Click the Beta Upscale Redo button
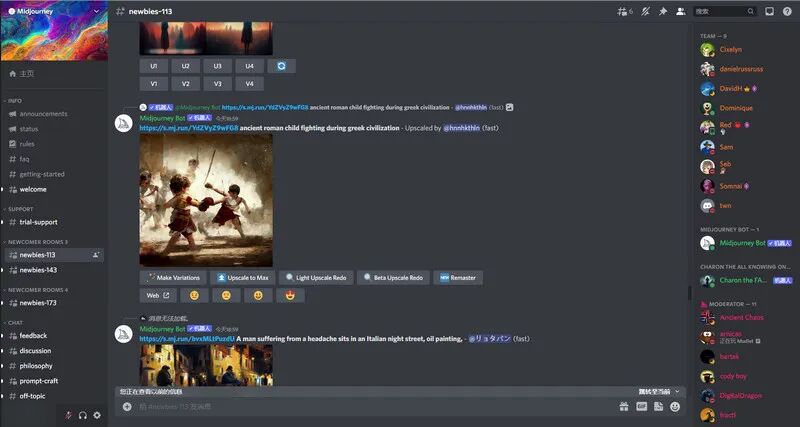This screenshot has width=800, height=427. pos(393,278)
